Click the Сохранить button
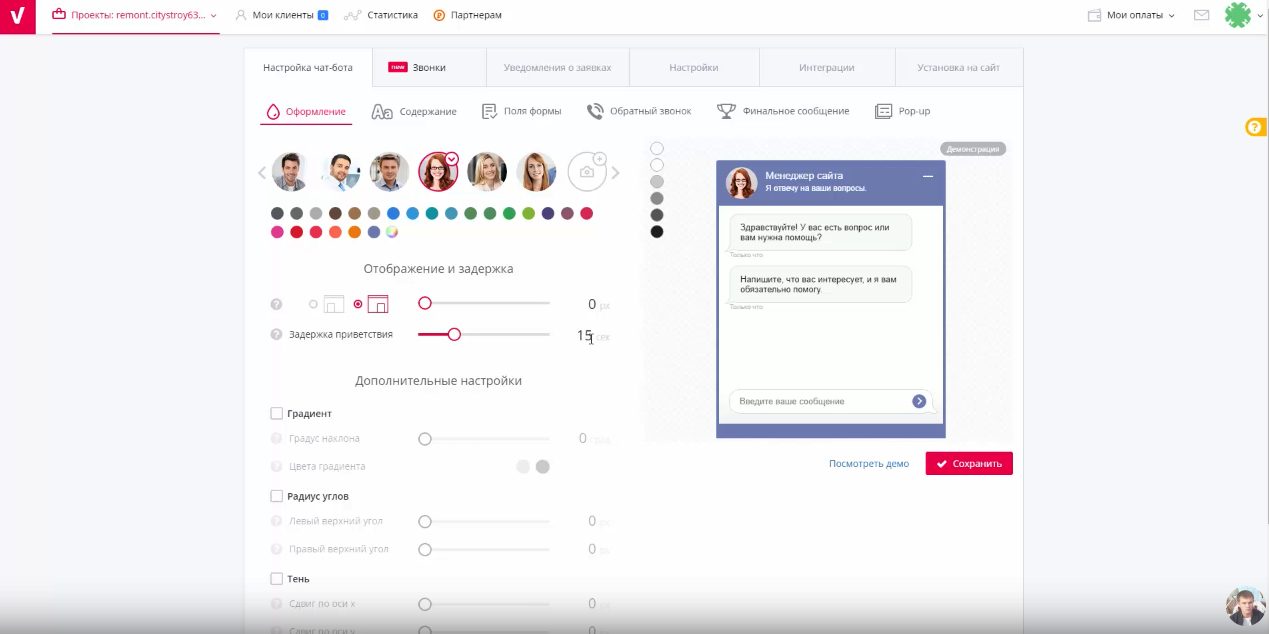Screen dimensions: 1269x634 [x=968, y=463]
